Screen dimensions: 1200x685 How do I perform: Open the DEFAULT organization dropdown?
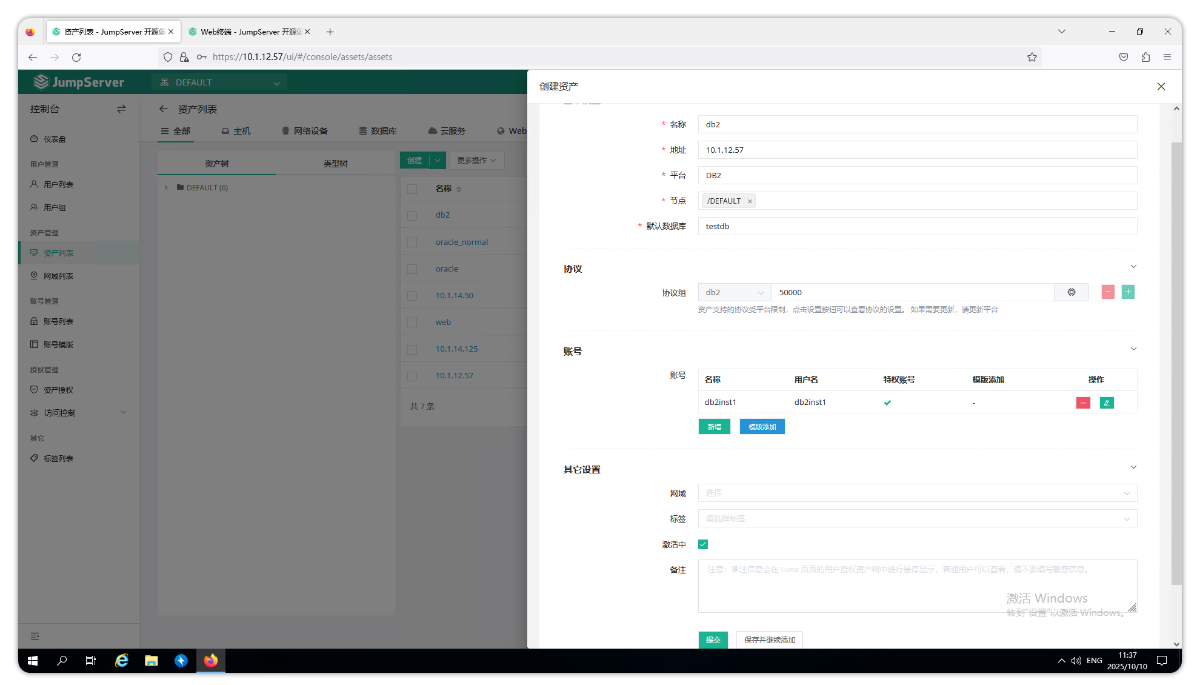[x=221, y=82]
